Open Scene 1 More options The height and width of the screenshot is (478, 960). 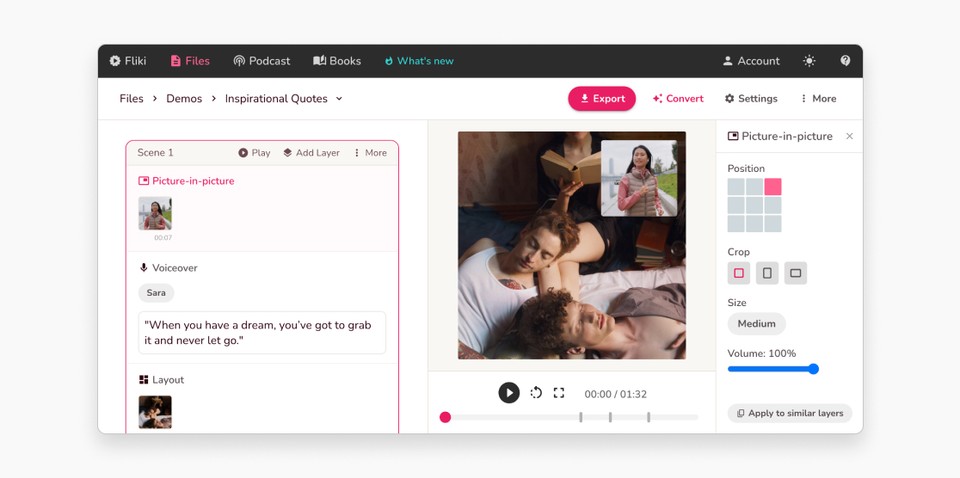tap(370, 153)
